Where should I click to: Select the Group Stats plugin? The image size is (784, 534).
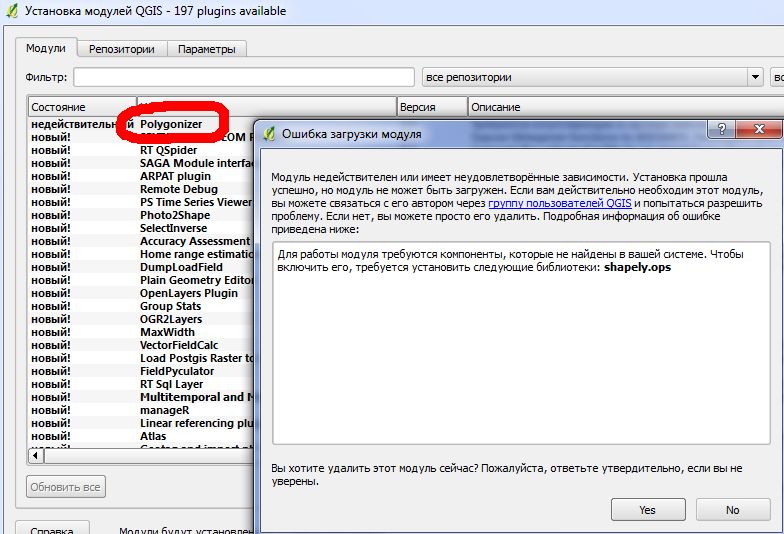[170, 306]
